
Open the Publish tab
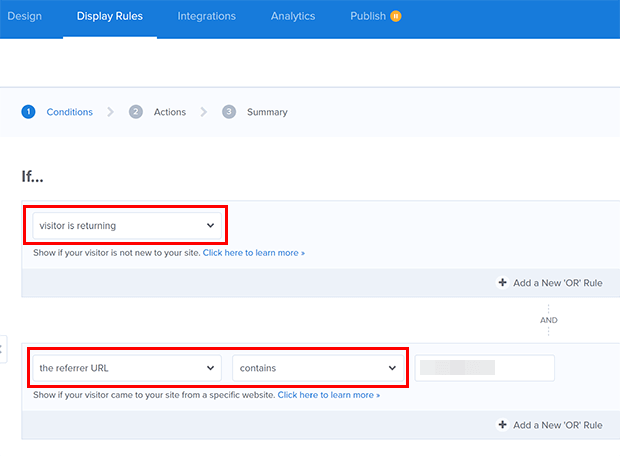tap(368, 16)
